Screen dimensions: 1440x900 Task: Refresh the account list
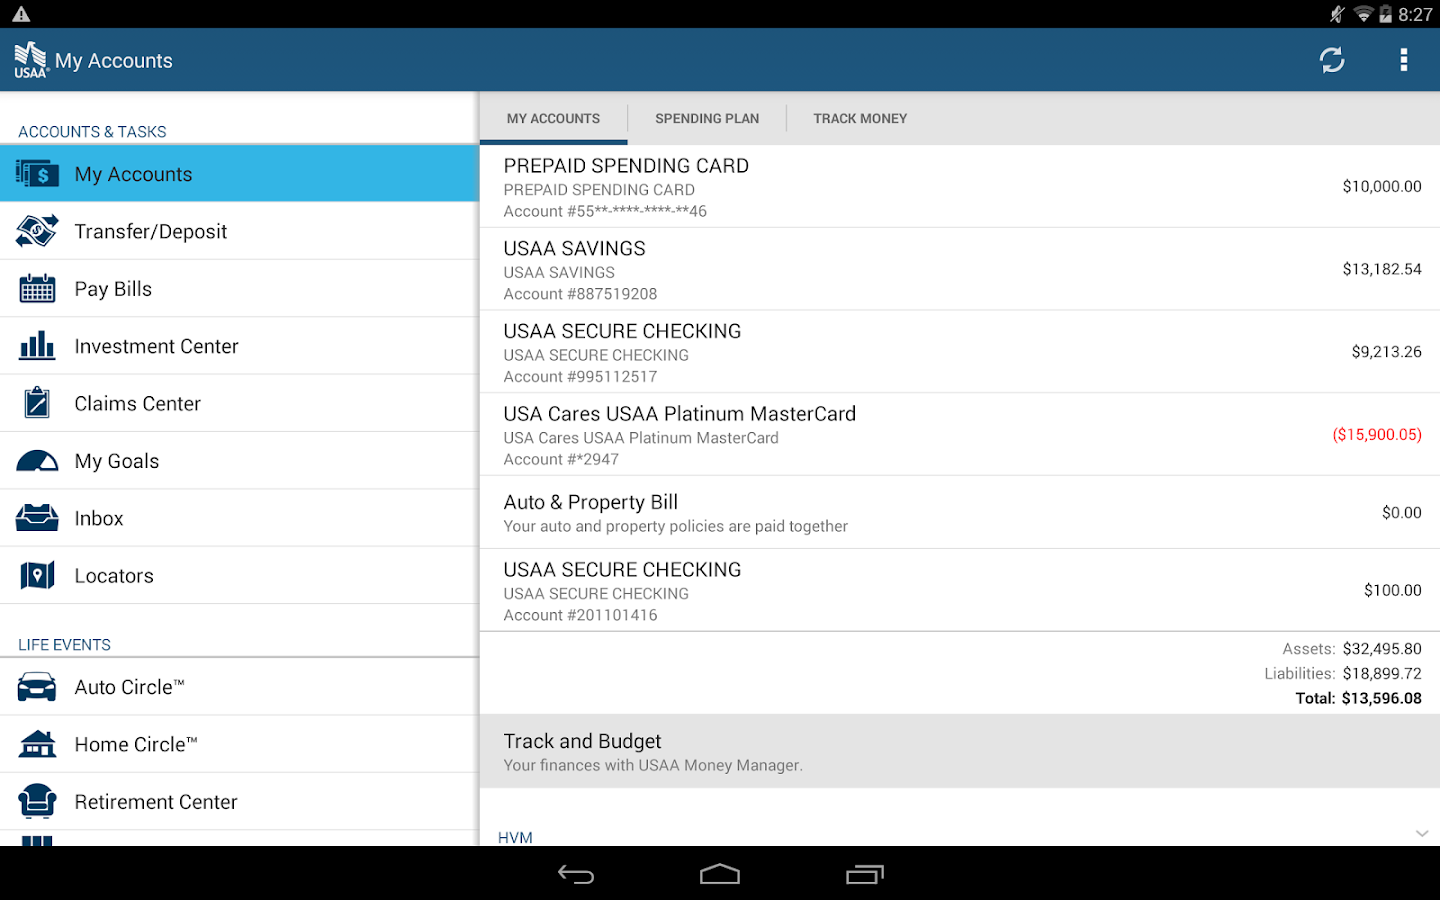1332,60
